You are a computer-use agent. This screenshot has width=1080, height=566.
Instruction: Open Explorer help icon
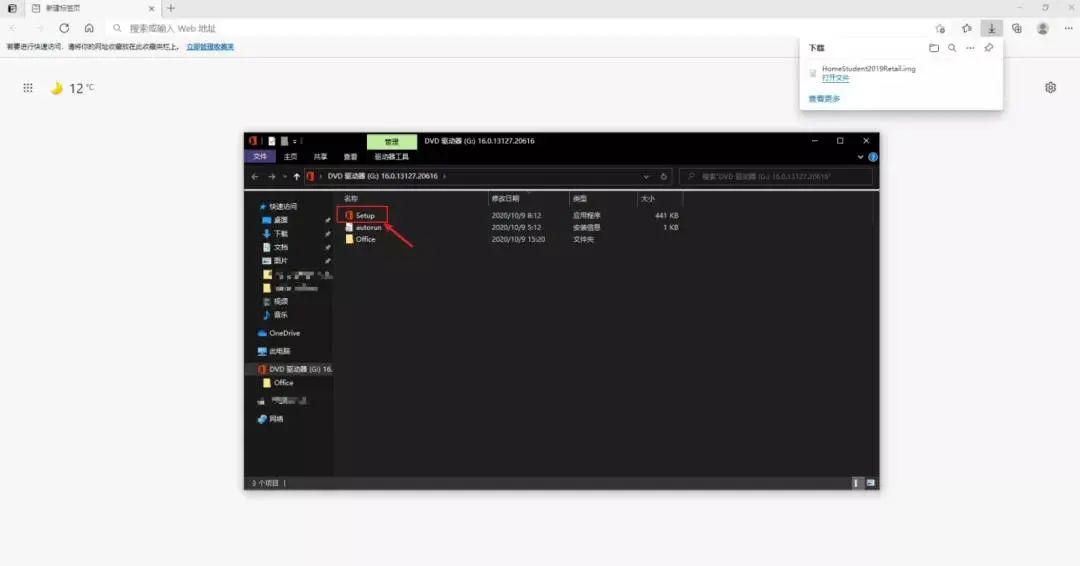coord(873,157)
